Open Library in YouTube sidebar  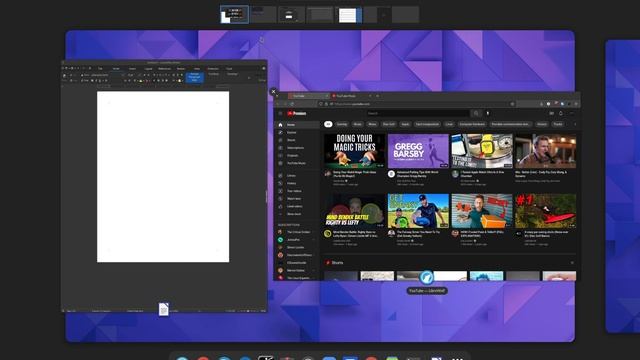[297, 176]
